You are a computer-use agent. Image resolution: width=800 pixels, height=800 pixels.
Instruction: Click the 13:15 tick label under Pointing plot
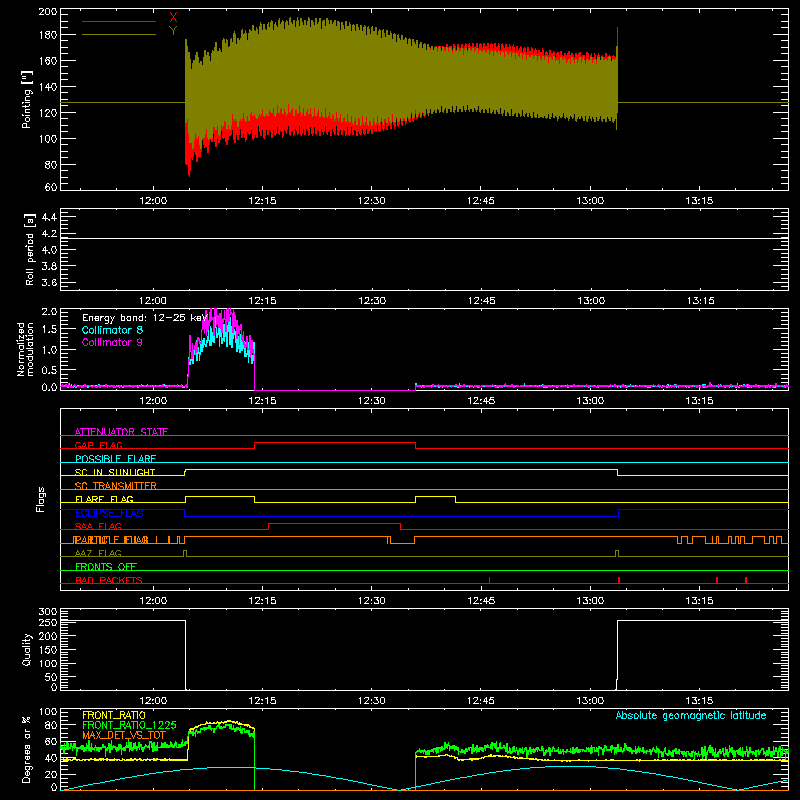pos(699,201)
